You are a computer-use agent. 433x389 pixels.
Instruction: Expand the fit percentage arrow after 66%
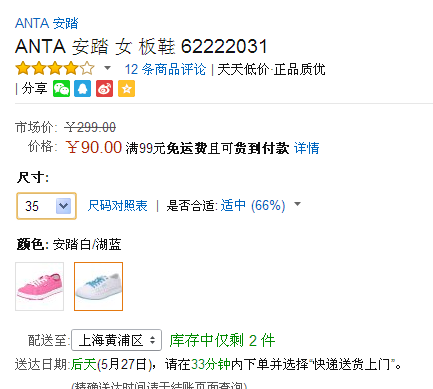point(297,204)
